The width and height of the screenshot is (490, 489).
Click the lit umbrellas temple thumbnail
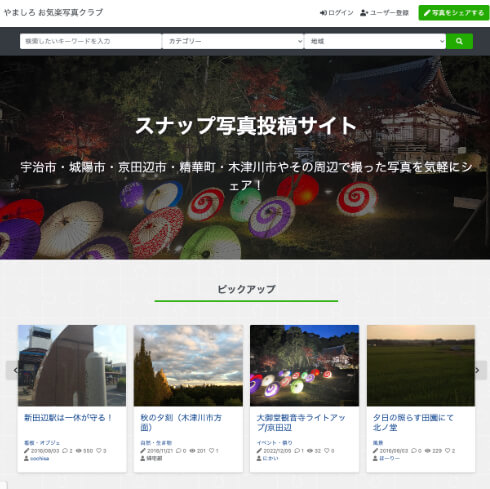[x=304, y=366]
